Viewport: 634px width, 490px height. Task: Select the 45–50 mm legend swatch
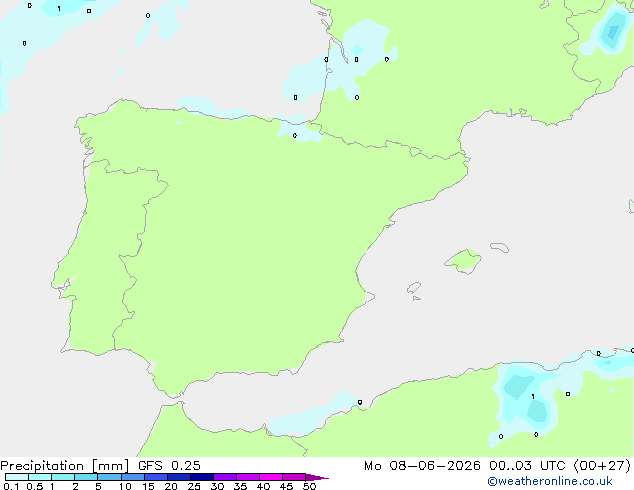294,477
